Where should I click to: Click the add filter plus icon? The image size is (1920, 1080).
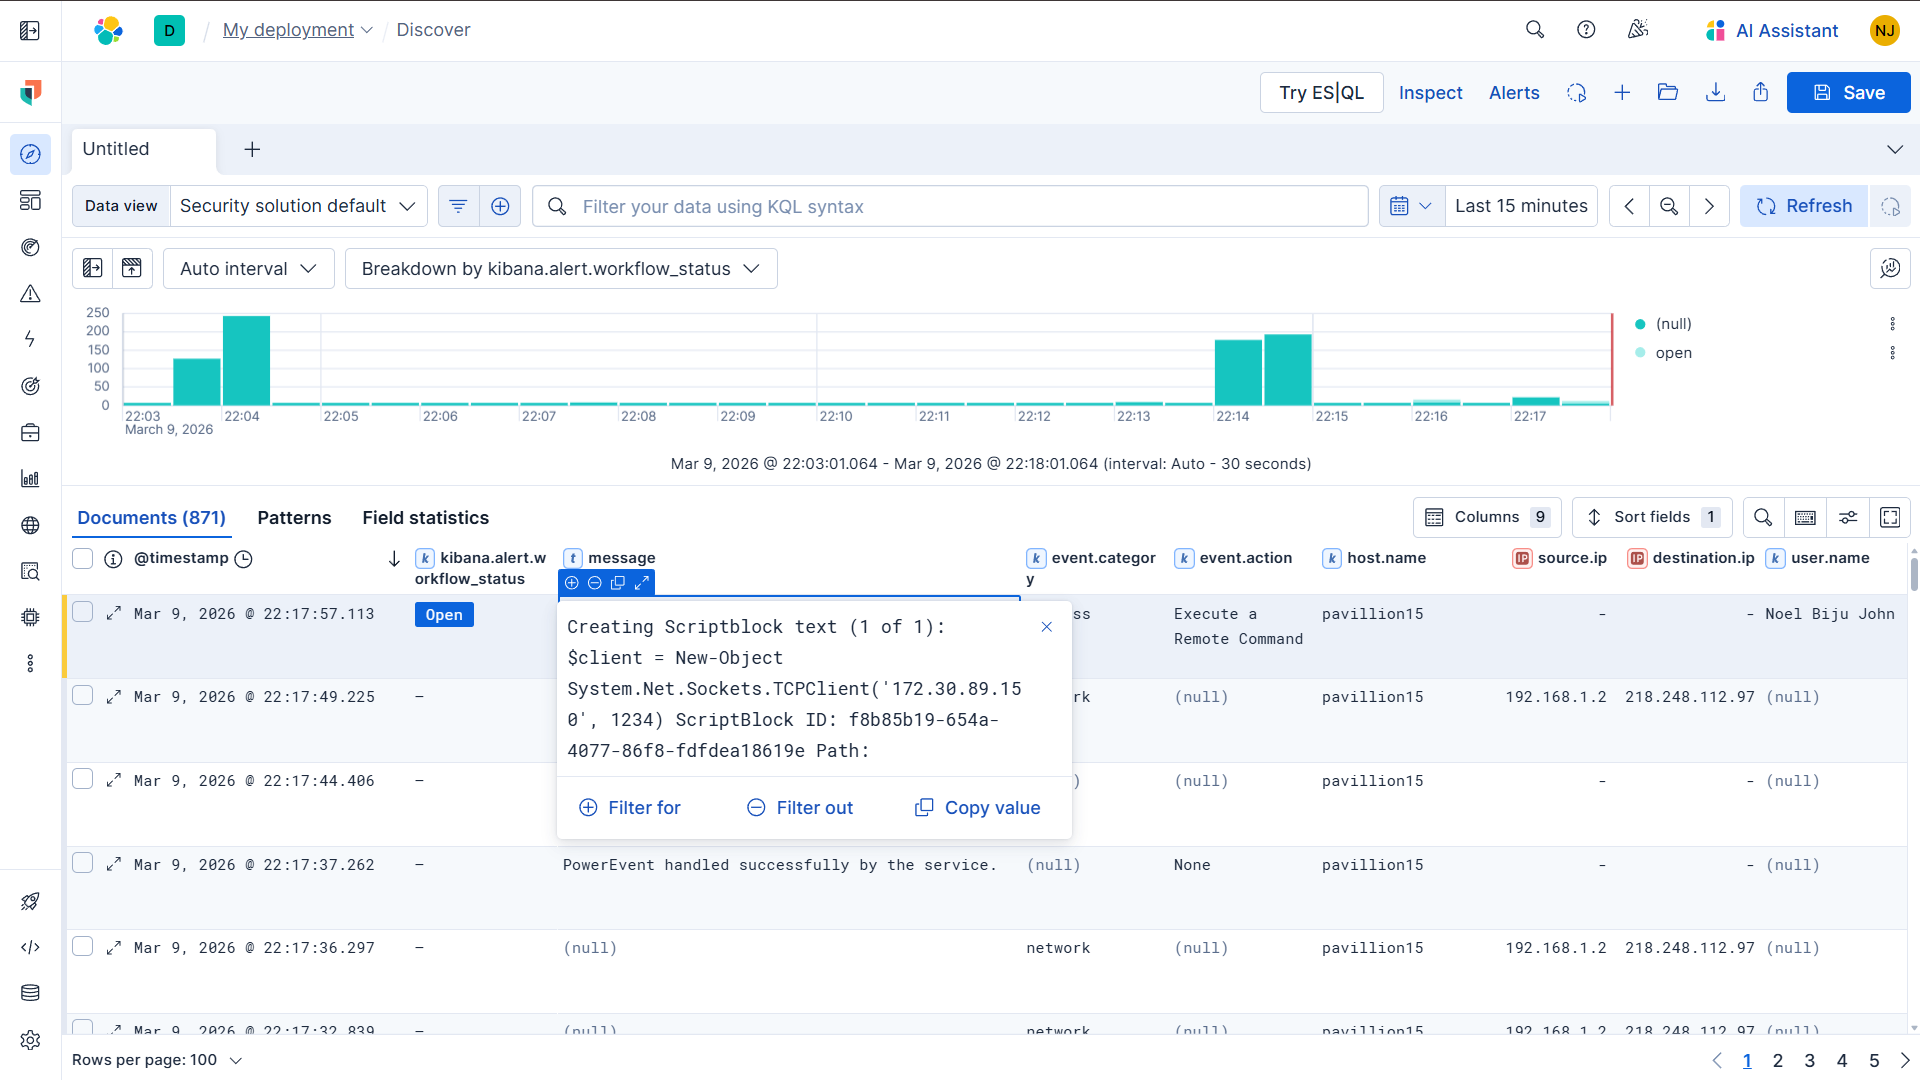coord(500,206)
